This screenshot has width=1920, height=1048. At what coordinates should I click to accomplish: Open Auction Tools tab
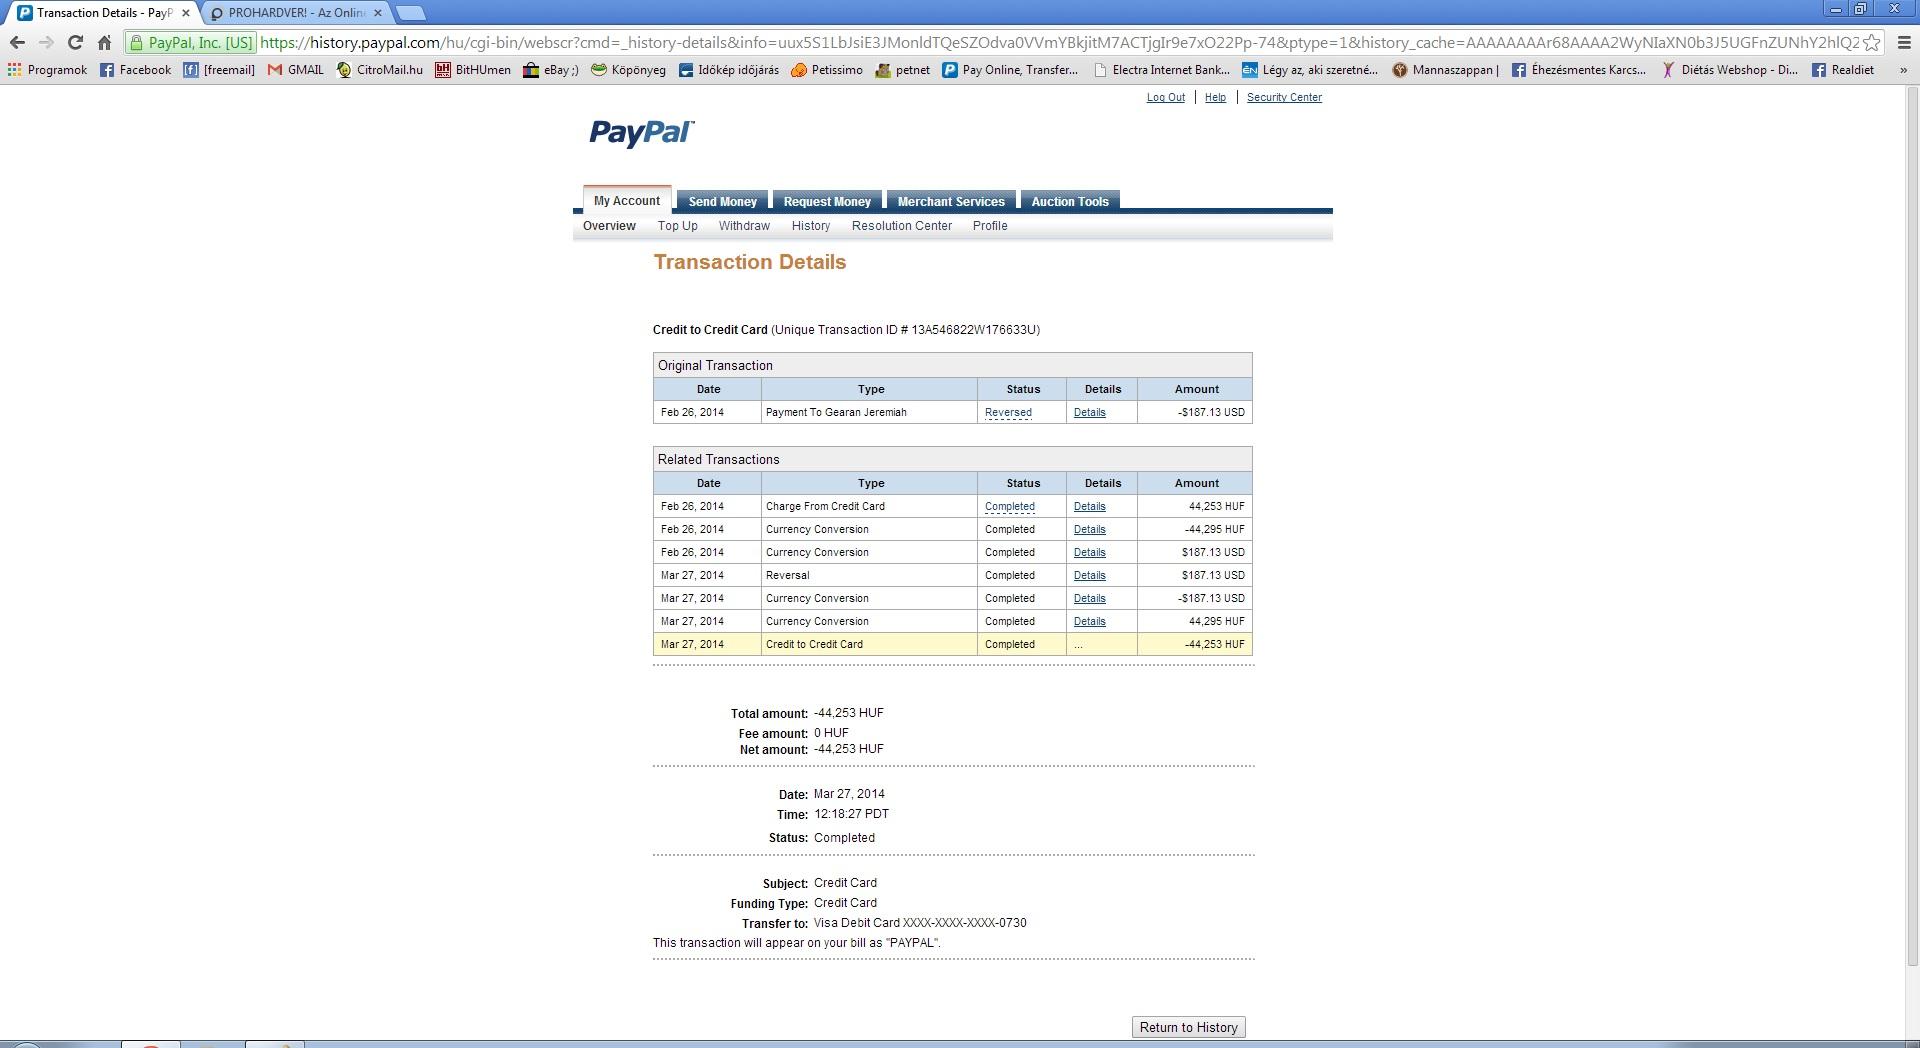tap(1070, 201)
